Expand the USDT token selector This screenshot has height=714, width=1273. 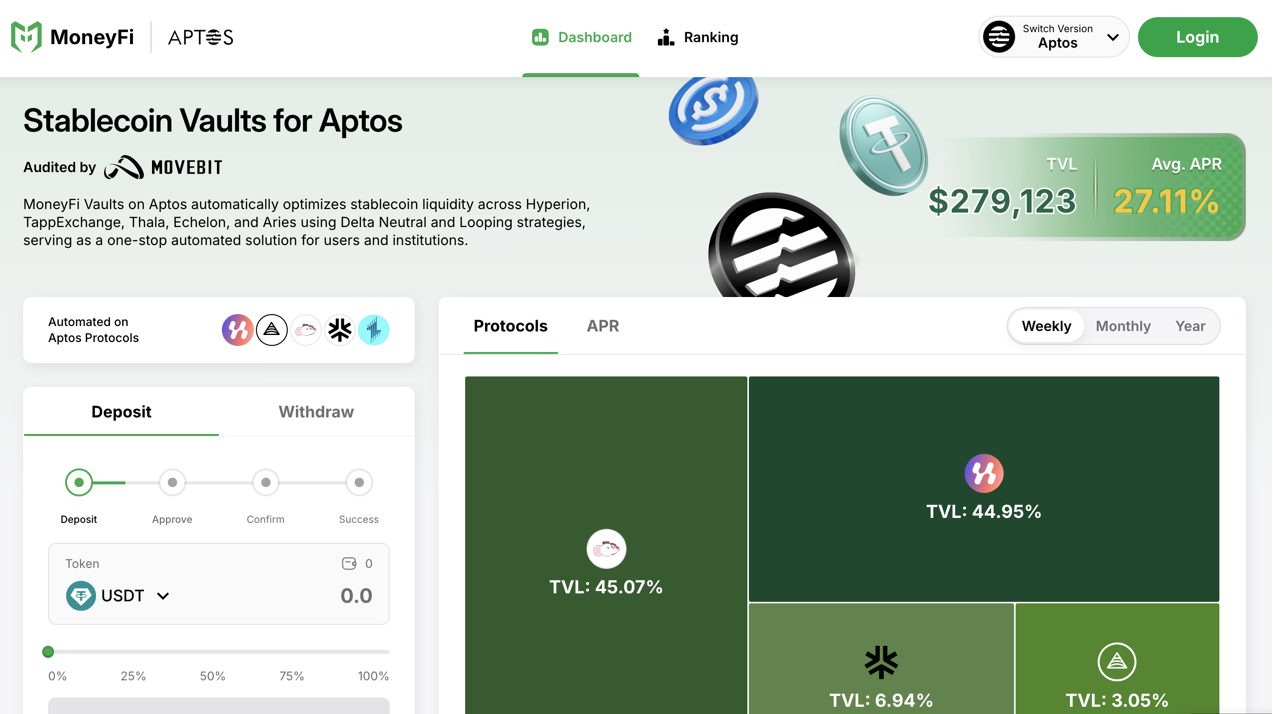[118, 596]
